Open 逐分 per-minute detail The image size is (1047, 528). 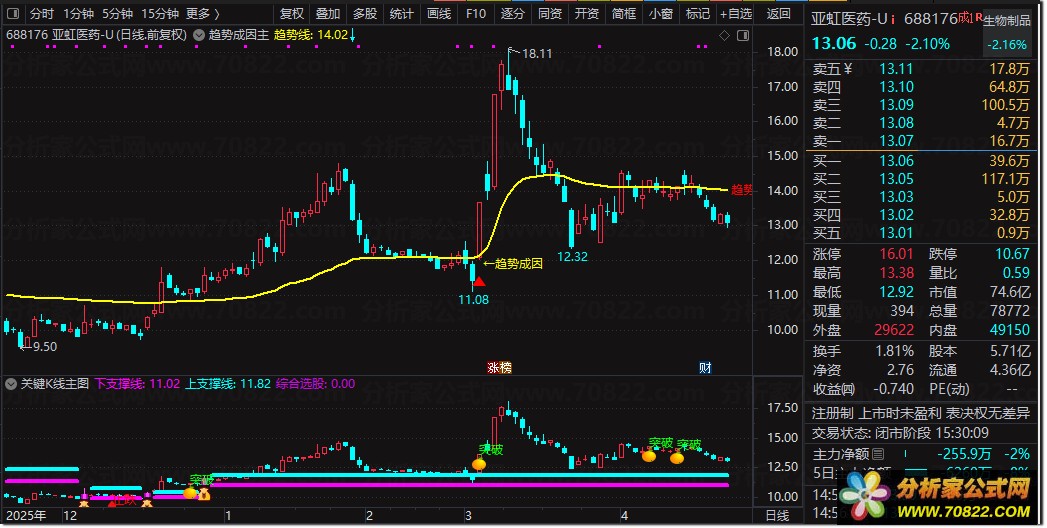pos(513,13)
